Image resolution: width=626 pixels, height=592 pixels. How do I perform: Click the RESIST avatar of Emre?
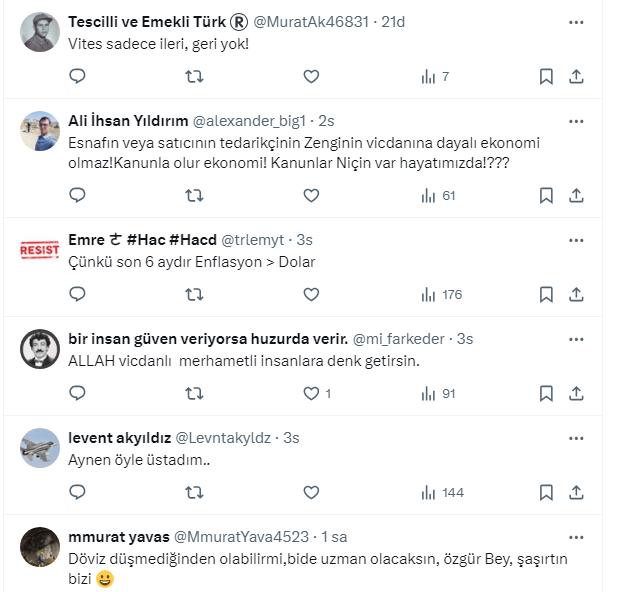coord(40,251)
